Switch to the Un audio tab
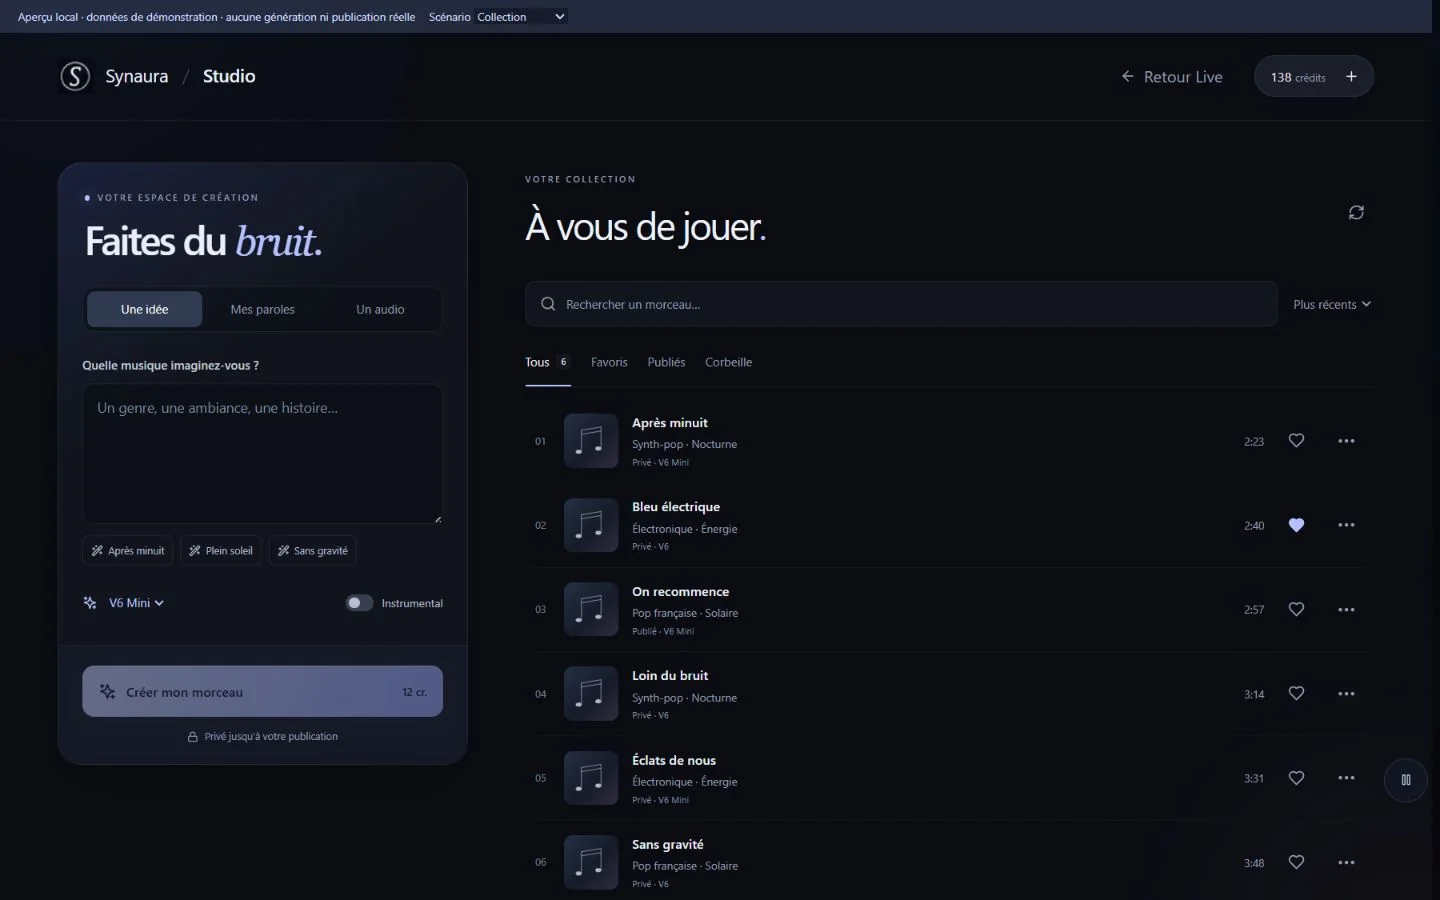1440x900 pixels. 380,310
